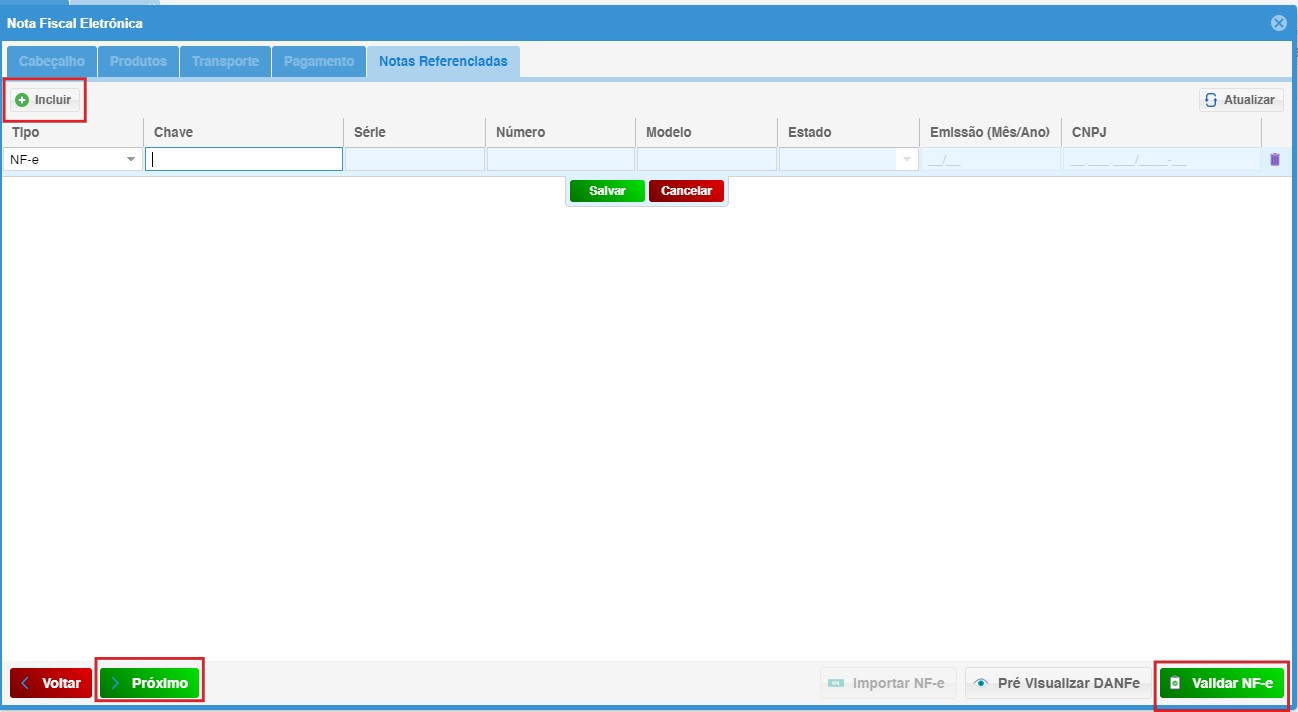This screenshot has width=1298, height=712.
Task: Click Pré Visualizar DANFe eye button
Action: tap(1057, 684)
